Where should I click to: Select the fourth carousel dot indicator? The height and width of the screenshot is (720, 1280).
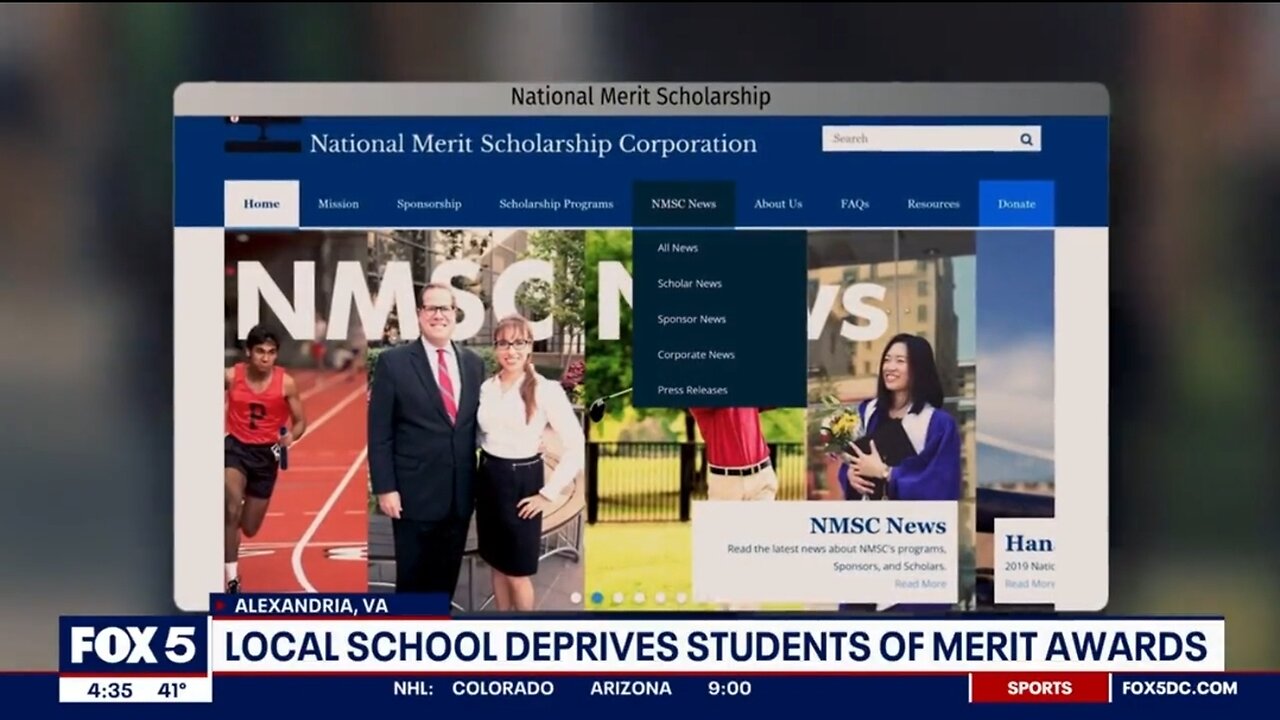click(639, 598)
